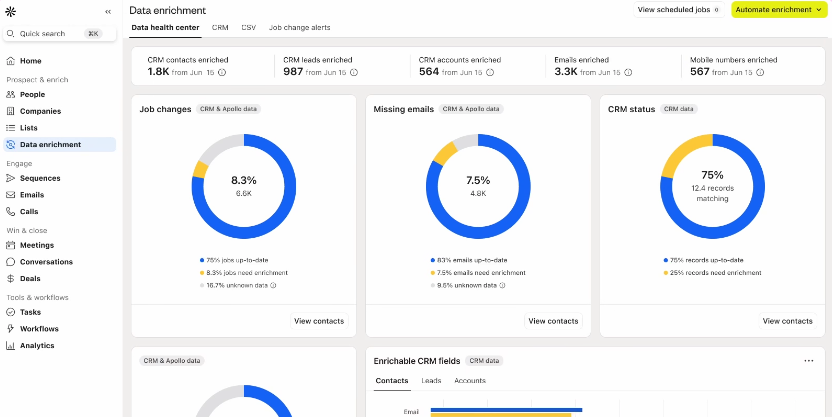Screen dimensions: 832x417
Task: Click the Job changes donut chart center 8.3%
Action: click(x=244, y=180)
